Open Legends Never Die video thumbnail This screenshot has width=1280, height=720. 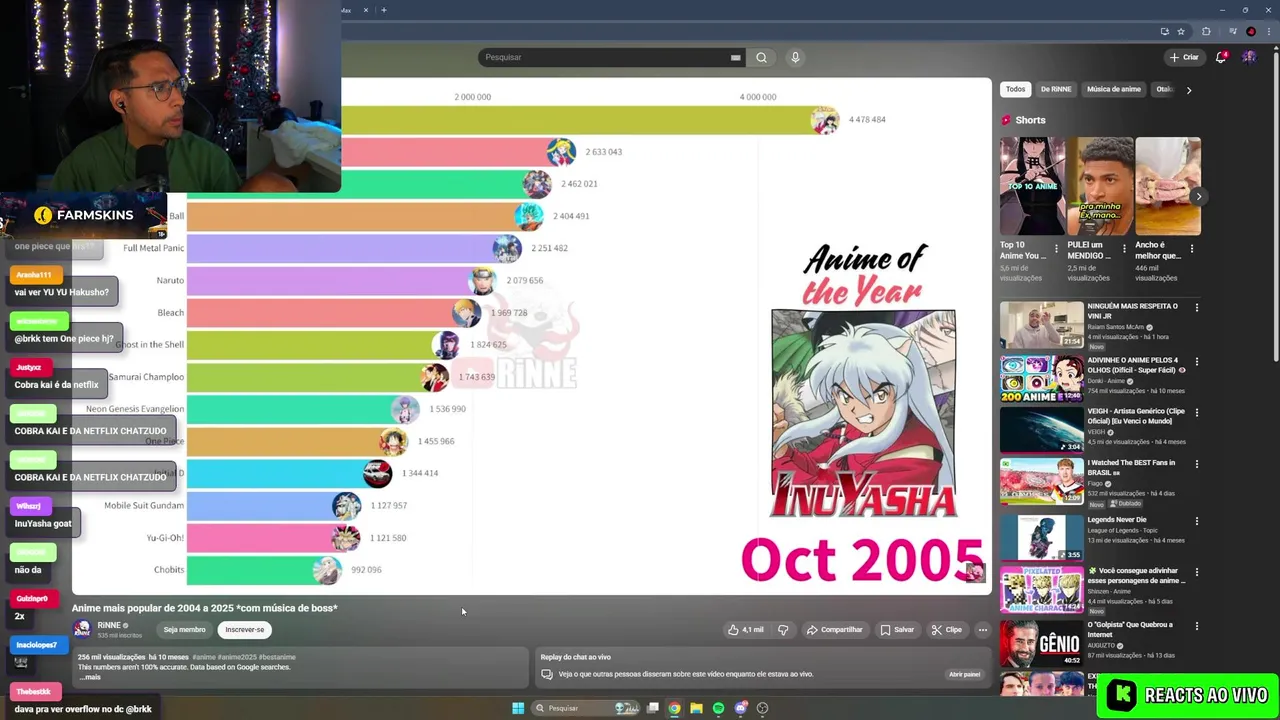pyautogui.click(x=1041, y=536)
